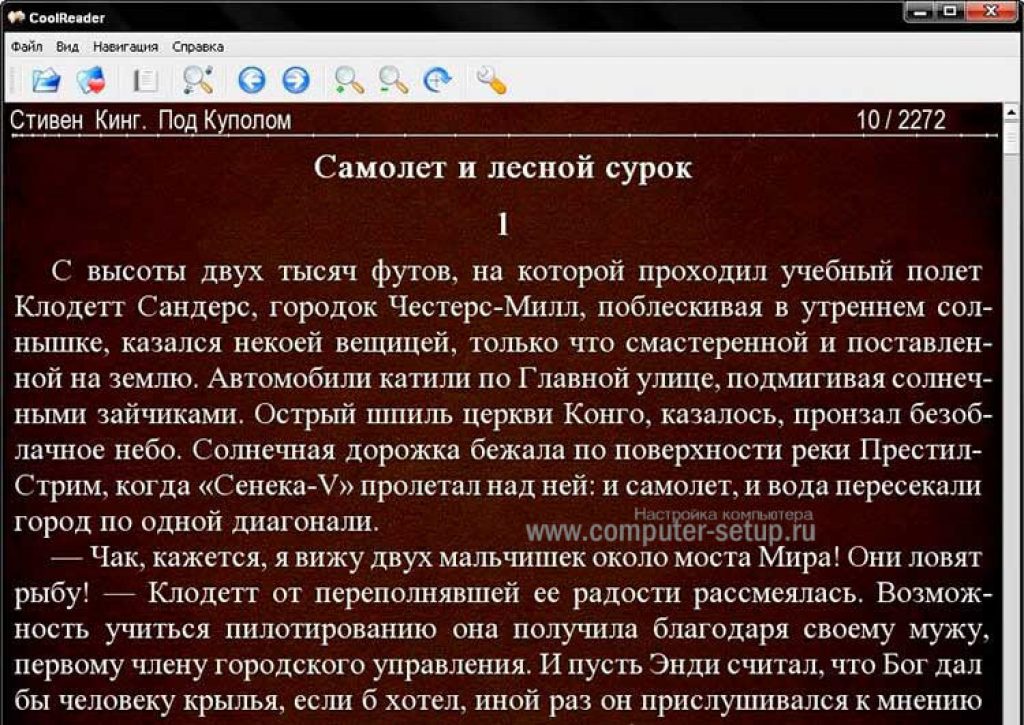Zoom in with the plus magnifier

[x=349, y=80]
